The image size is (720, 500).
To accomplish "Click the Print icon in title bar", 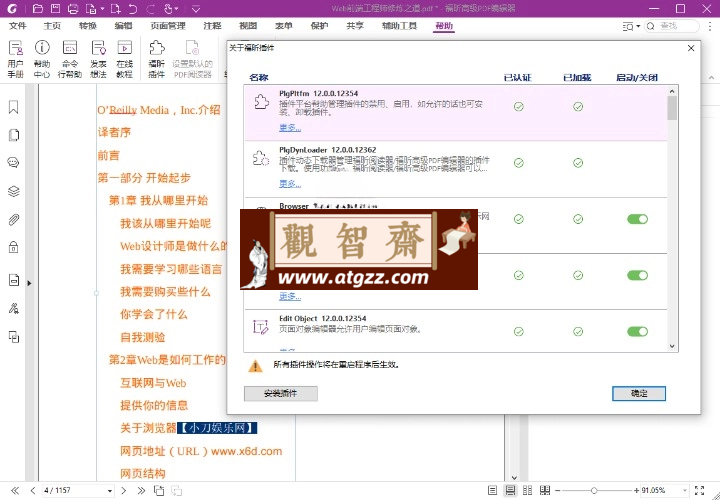I will point(73,9).
